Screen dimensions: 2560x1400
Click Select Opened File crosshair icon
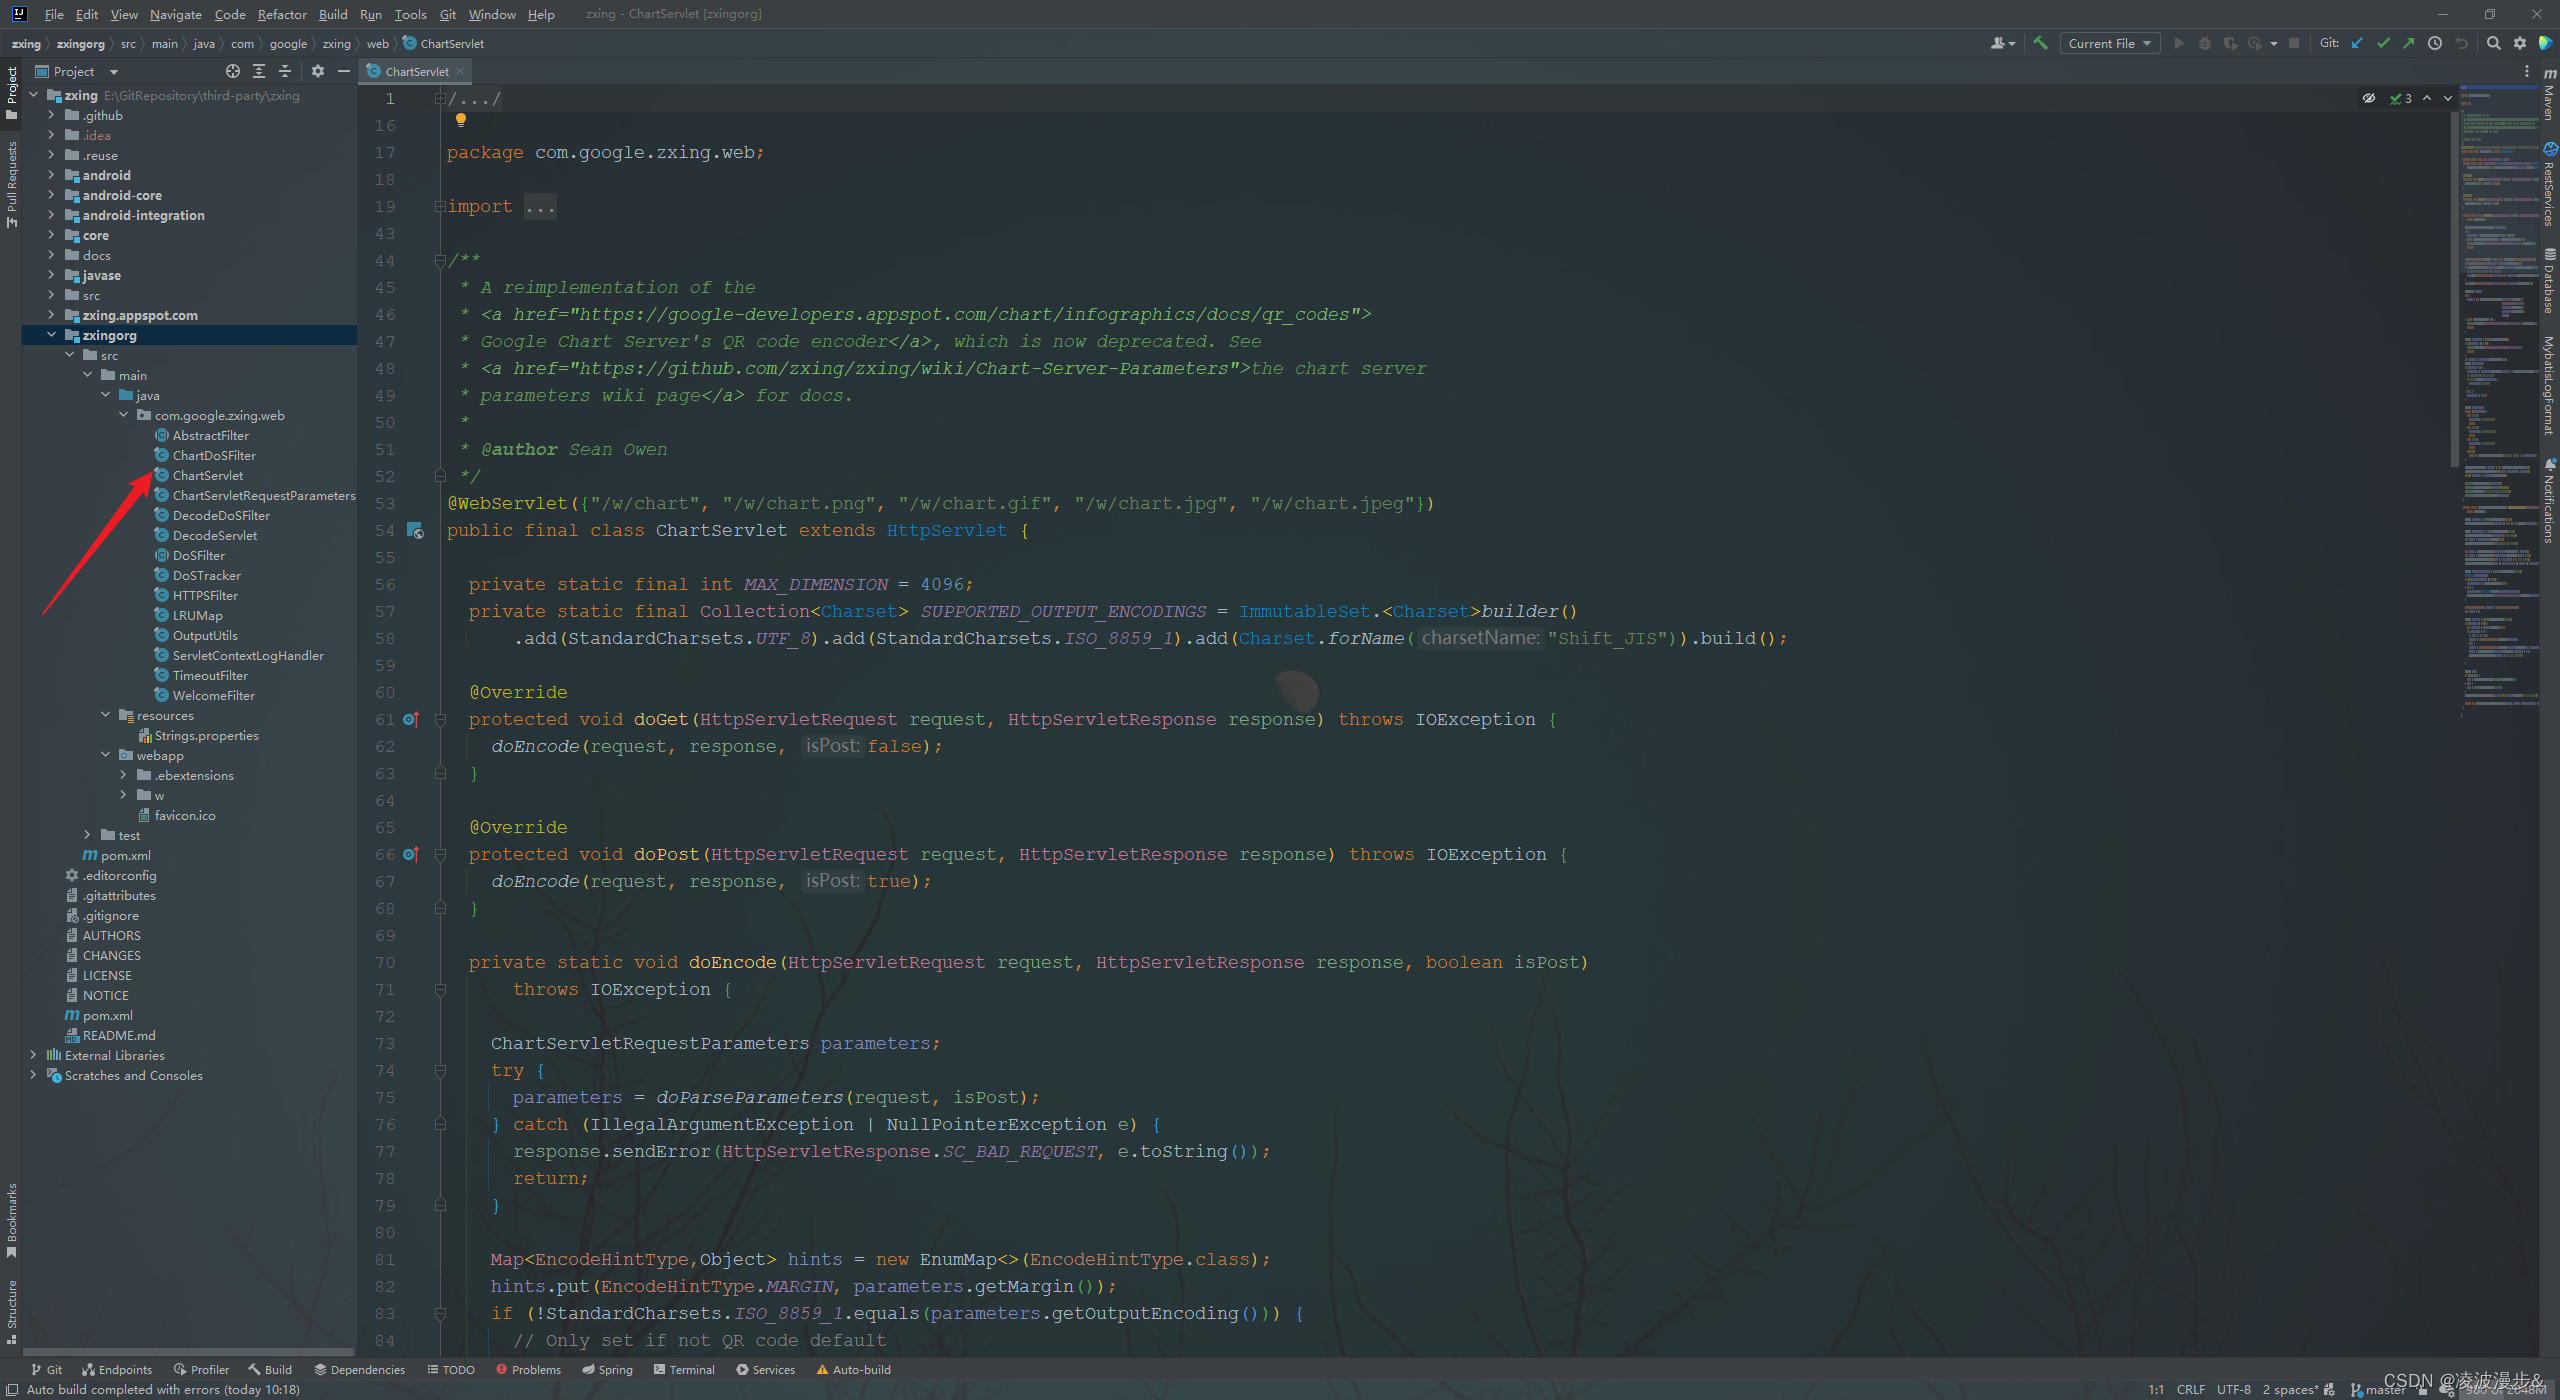tap(233, 71)
